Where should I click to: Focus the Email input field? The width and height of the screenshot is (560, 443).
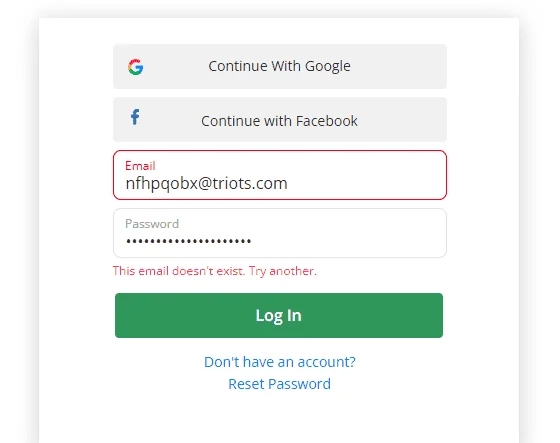pos(280,175)
